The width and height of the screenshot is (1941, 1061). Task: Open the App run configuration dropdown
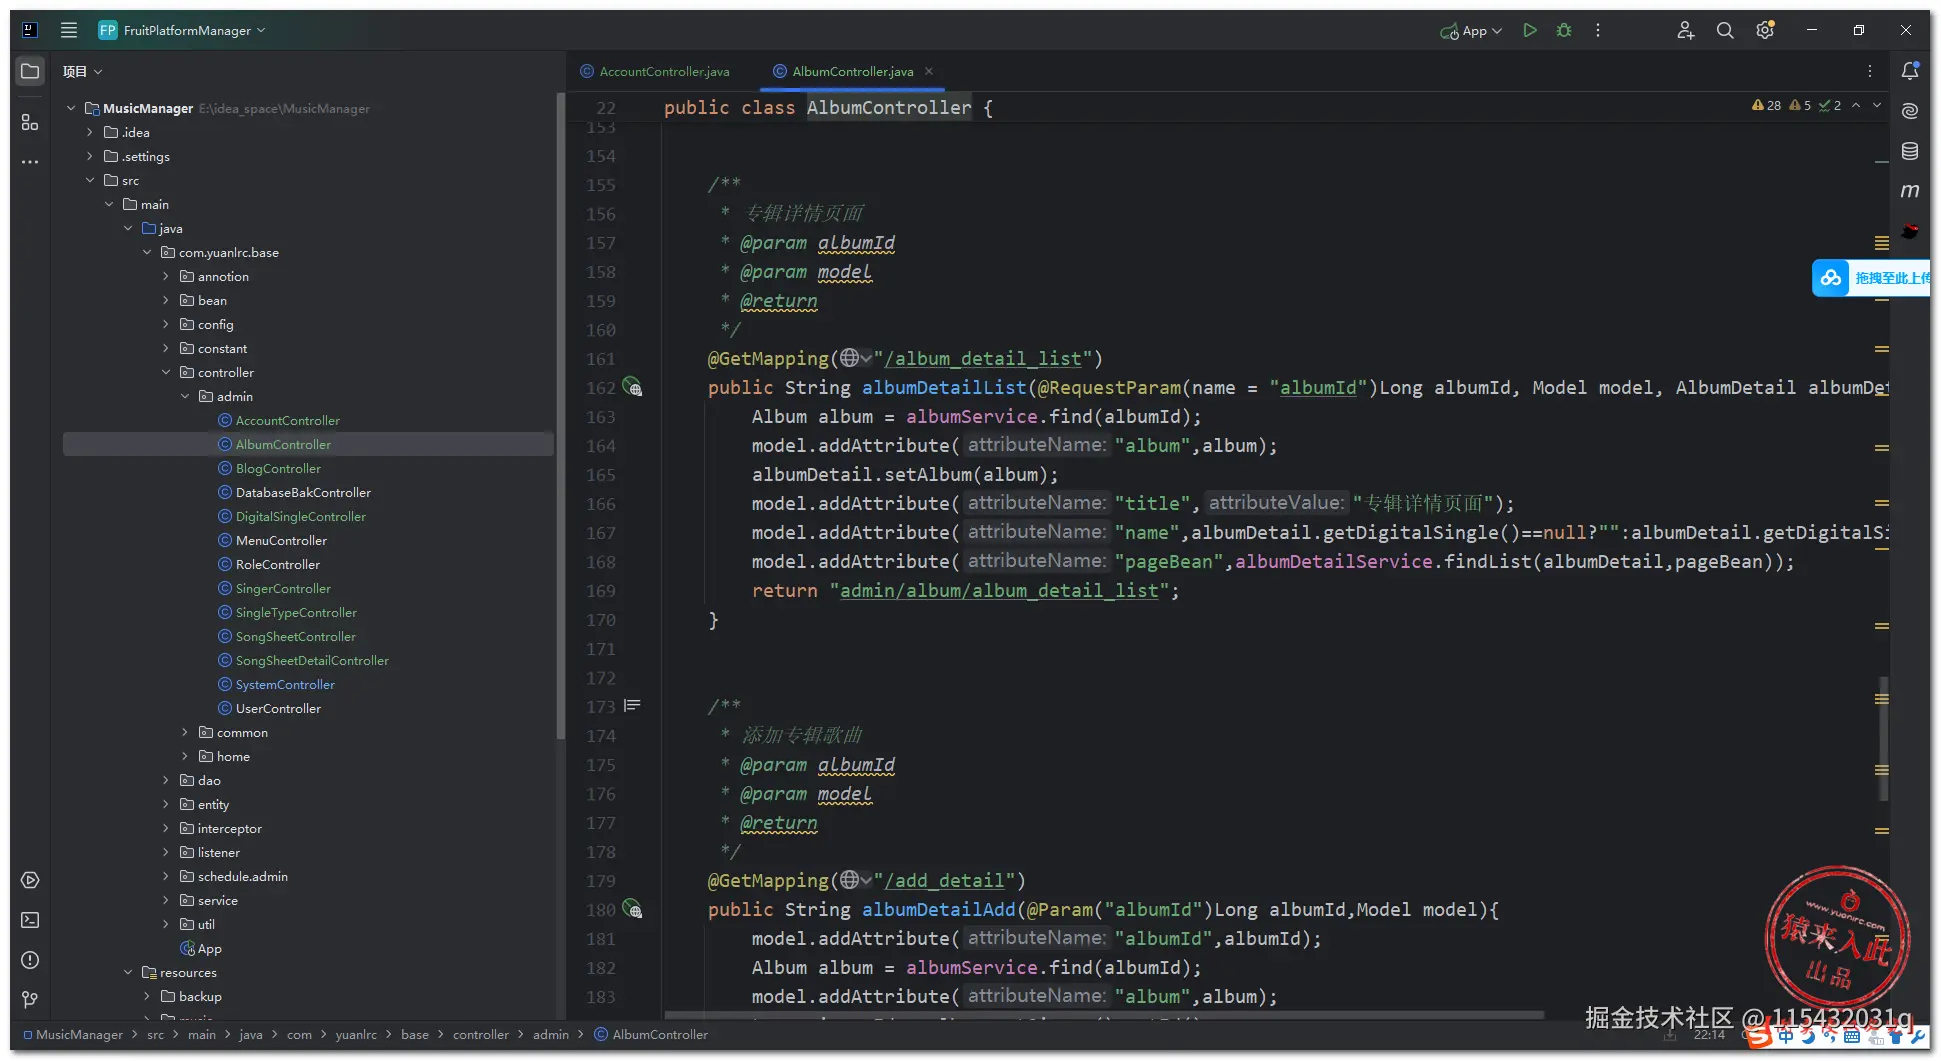point(1471,31)
